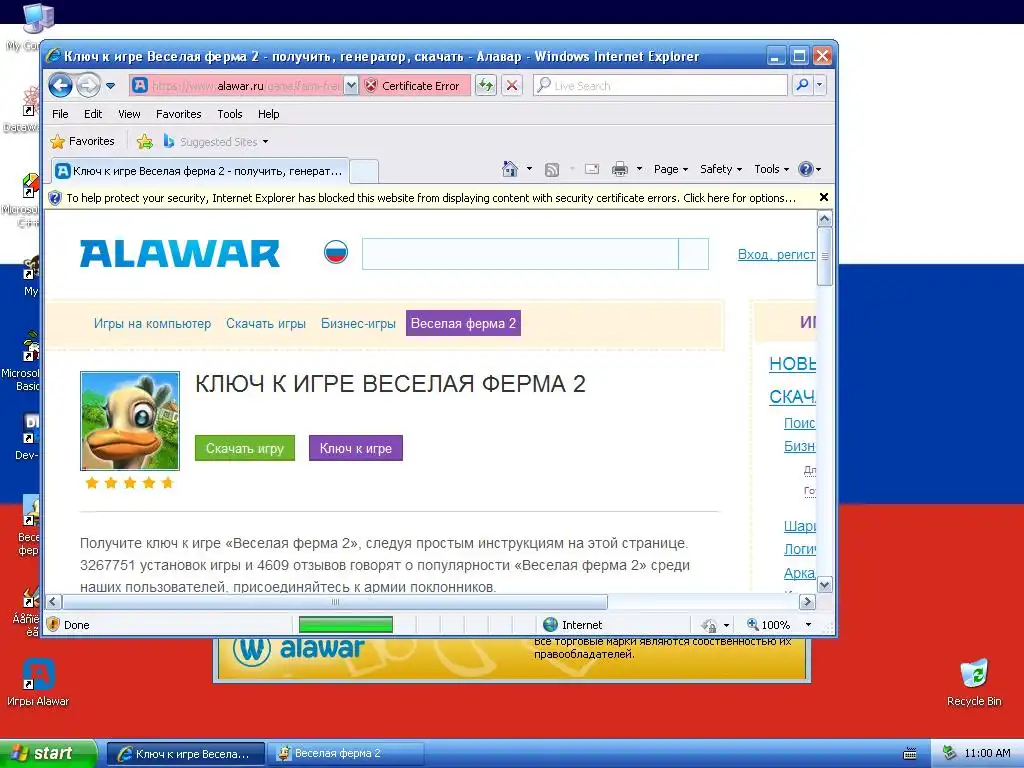Refresh the page with the green arrows icon
The height and width of the screenshot is (768, 1024).
[486, 86]
